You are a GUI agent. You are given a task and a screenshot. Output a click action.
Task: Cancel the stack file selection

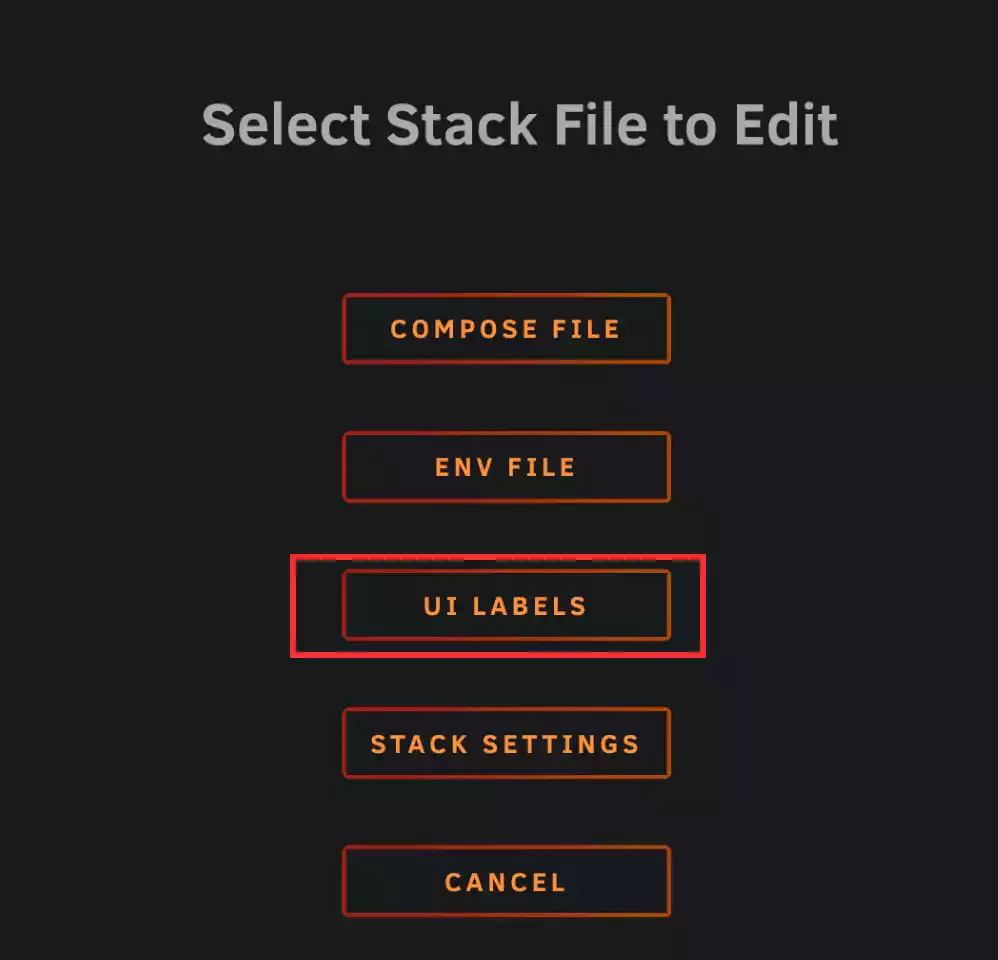click(506, 881)
